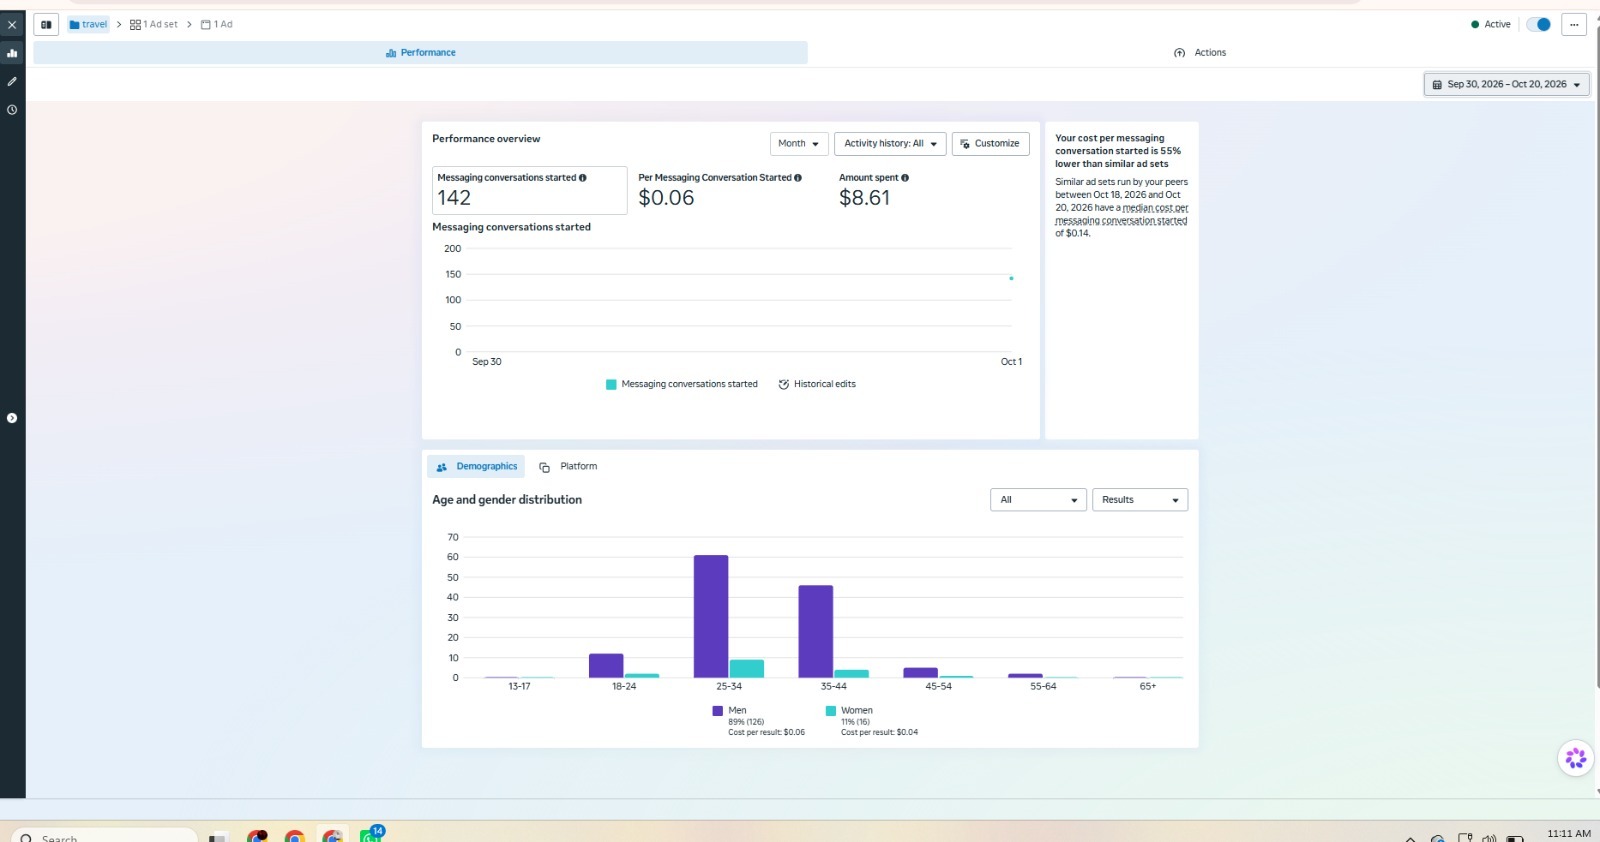Show info for Messaging conversations started
The image size is (1600, 842).
tap(583, 178)
